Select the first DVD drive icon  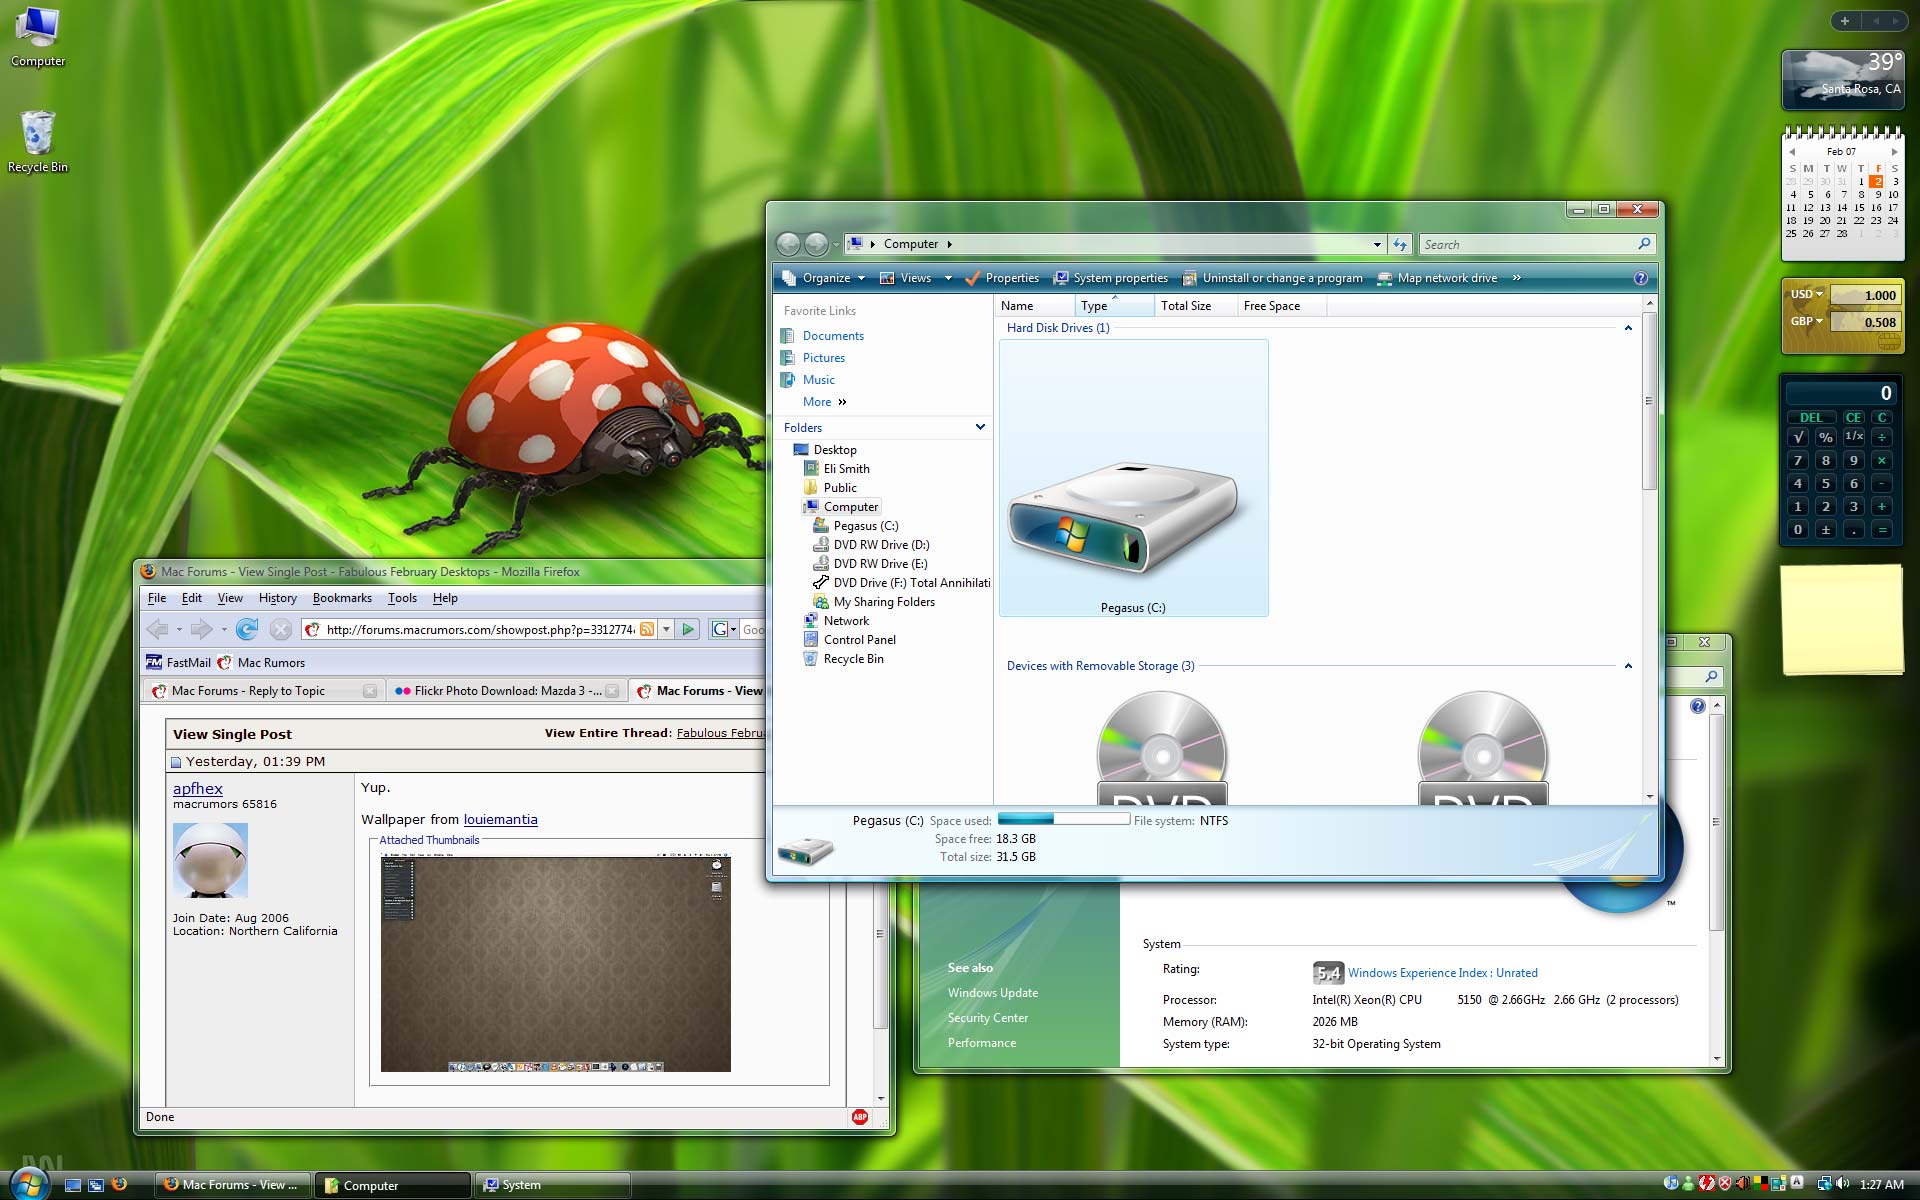click(1162, 746)
